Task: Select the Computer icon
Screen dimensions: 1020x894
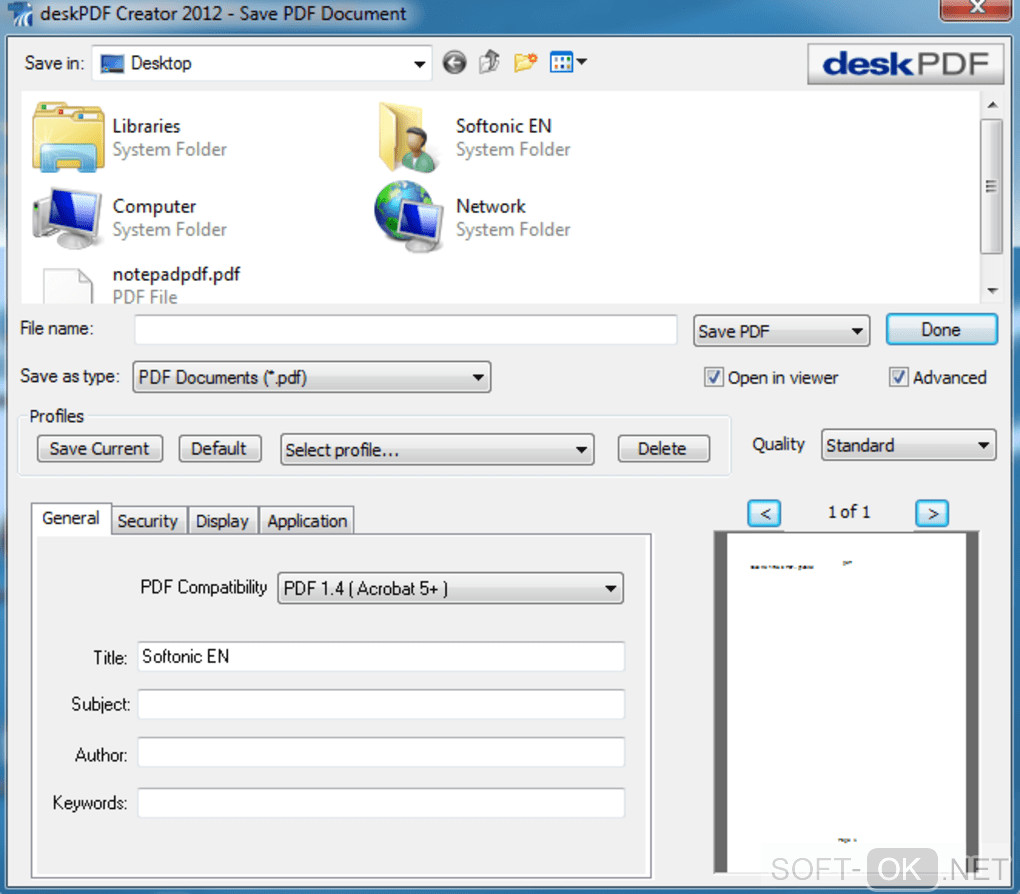Action: tap(67, 218)
